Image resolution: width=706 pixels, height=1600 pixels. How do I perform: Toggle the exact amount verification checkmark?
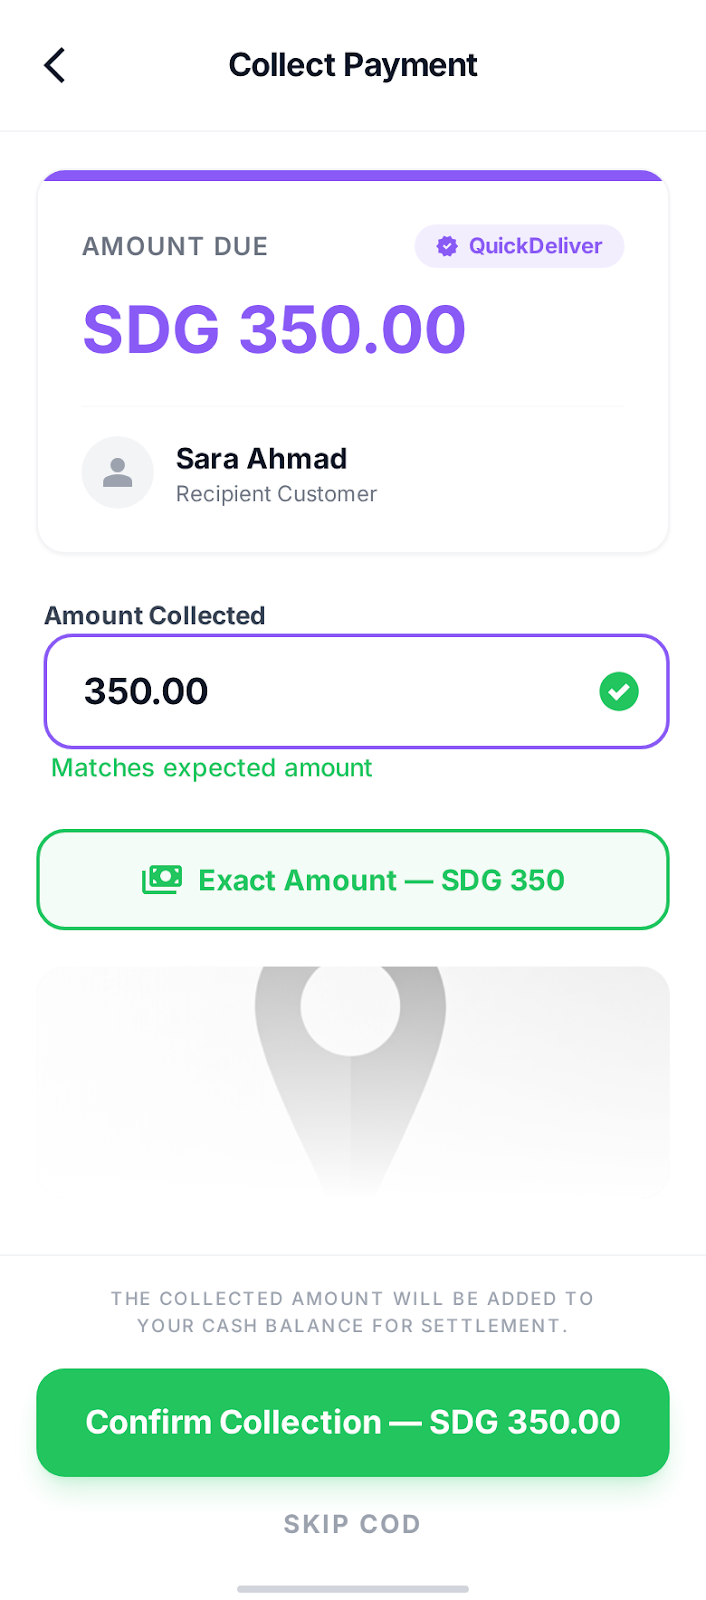tap(618, 691)
